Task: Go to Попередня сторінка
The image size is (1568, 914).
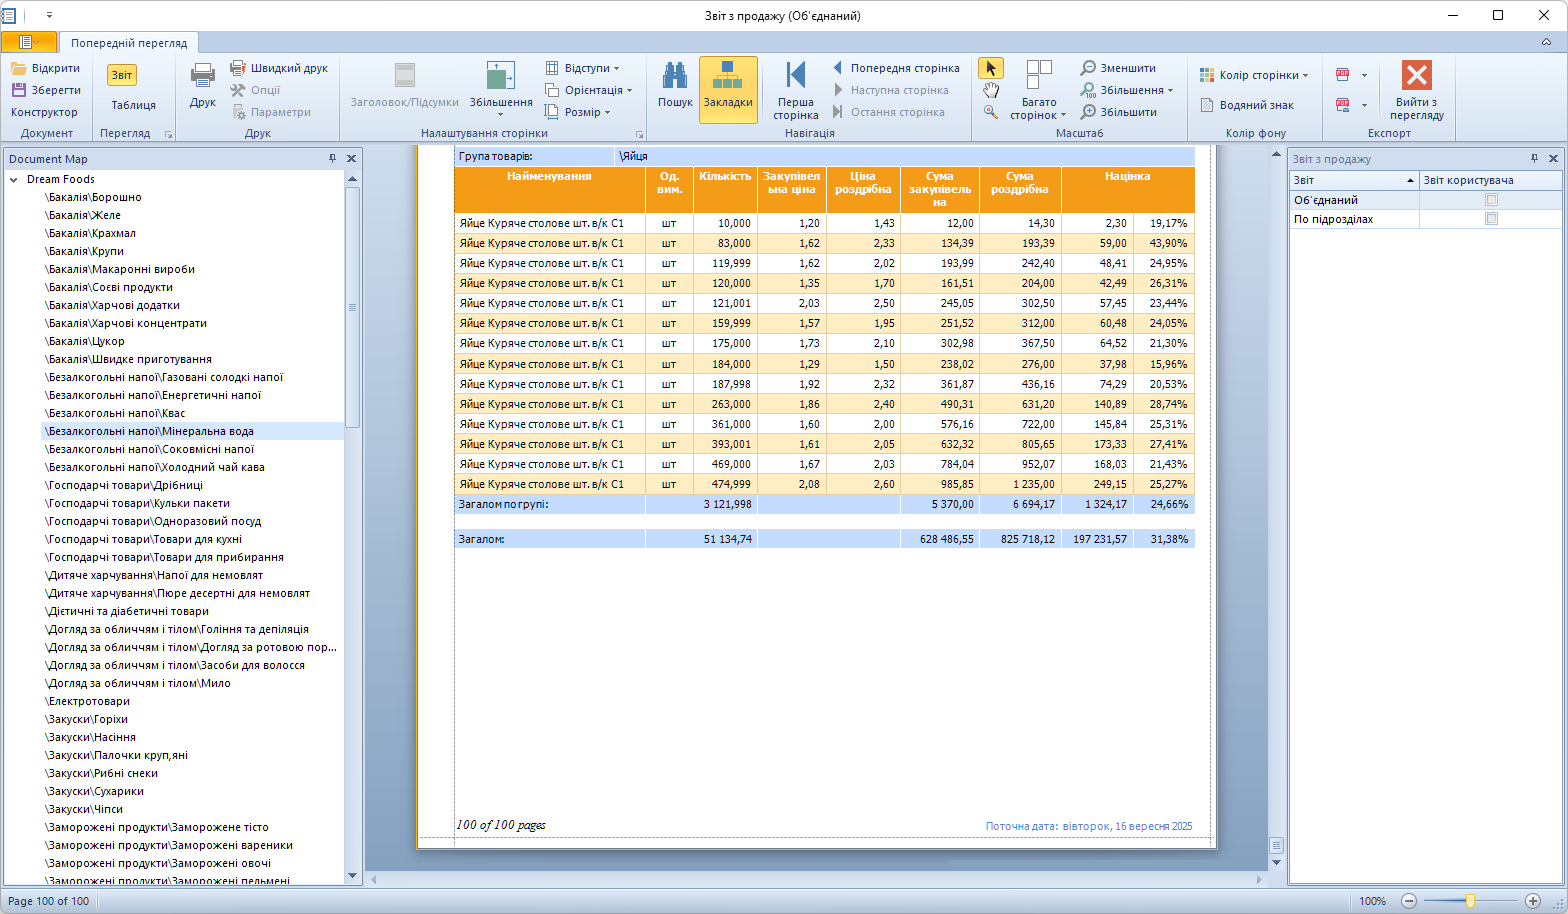Action: [x=896, y=68]
